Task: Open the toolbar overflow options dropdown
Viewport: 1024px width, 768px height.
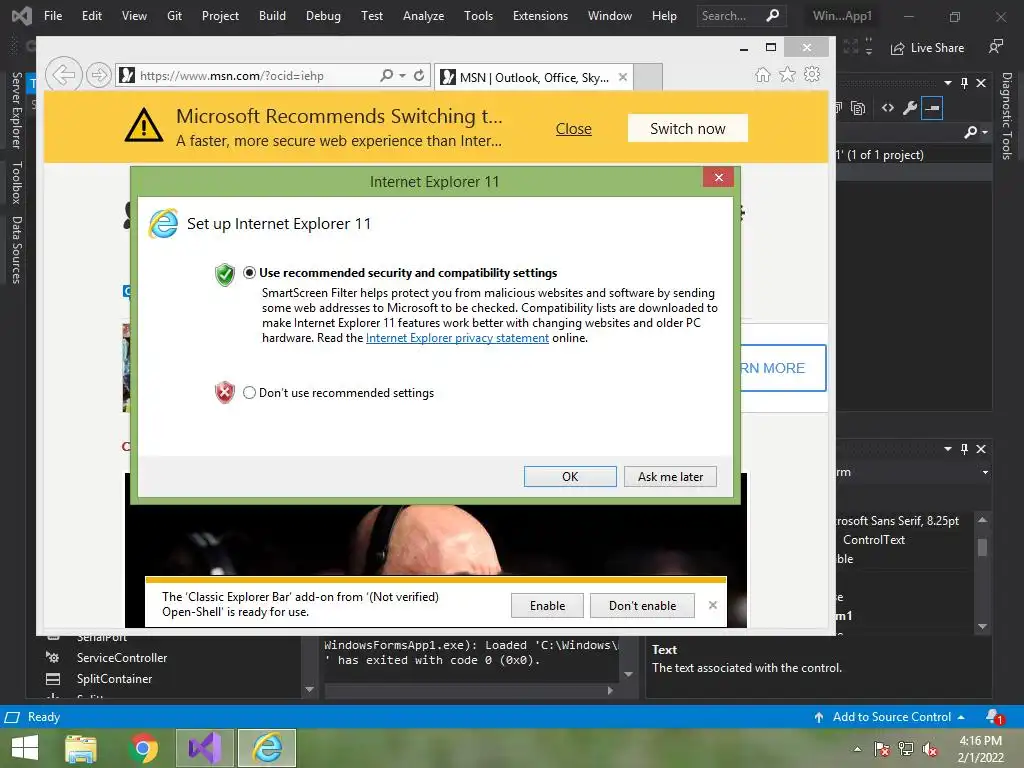Action: pyautogui.click(x=869, y=47)
